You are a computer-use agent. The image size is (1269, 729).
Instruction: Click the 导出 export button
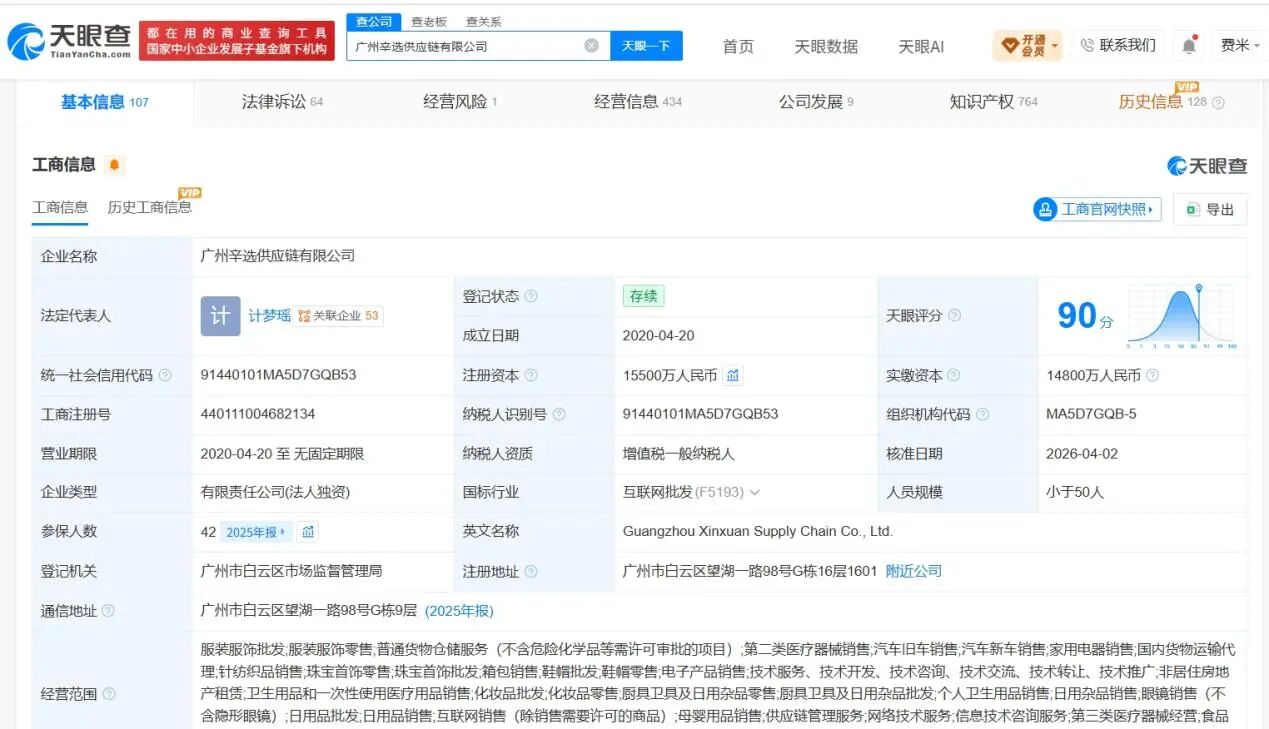click(1210, 209)
